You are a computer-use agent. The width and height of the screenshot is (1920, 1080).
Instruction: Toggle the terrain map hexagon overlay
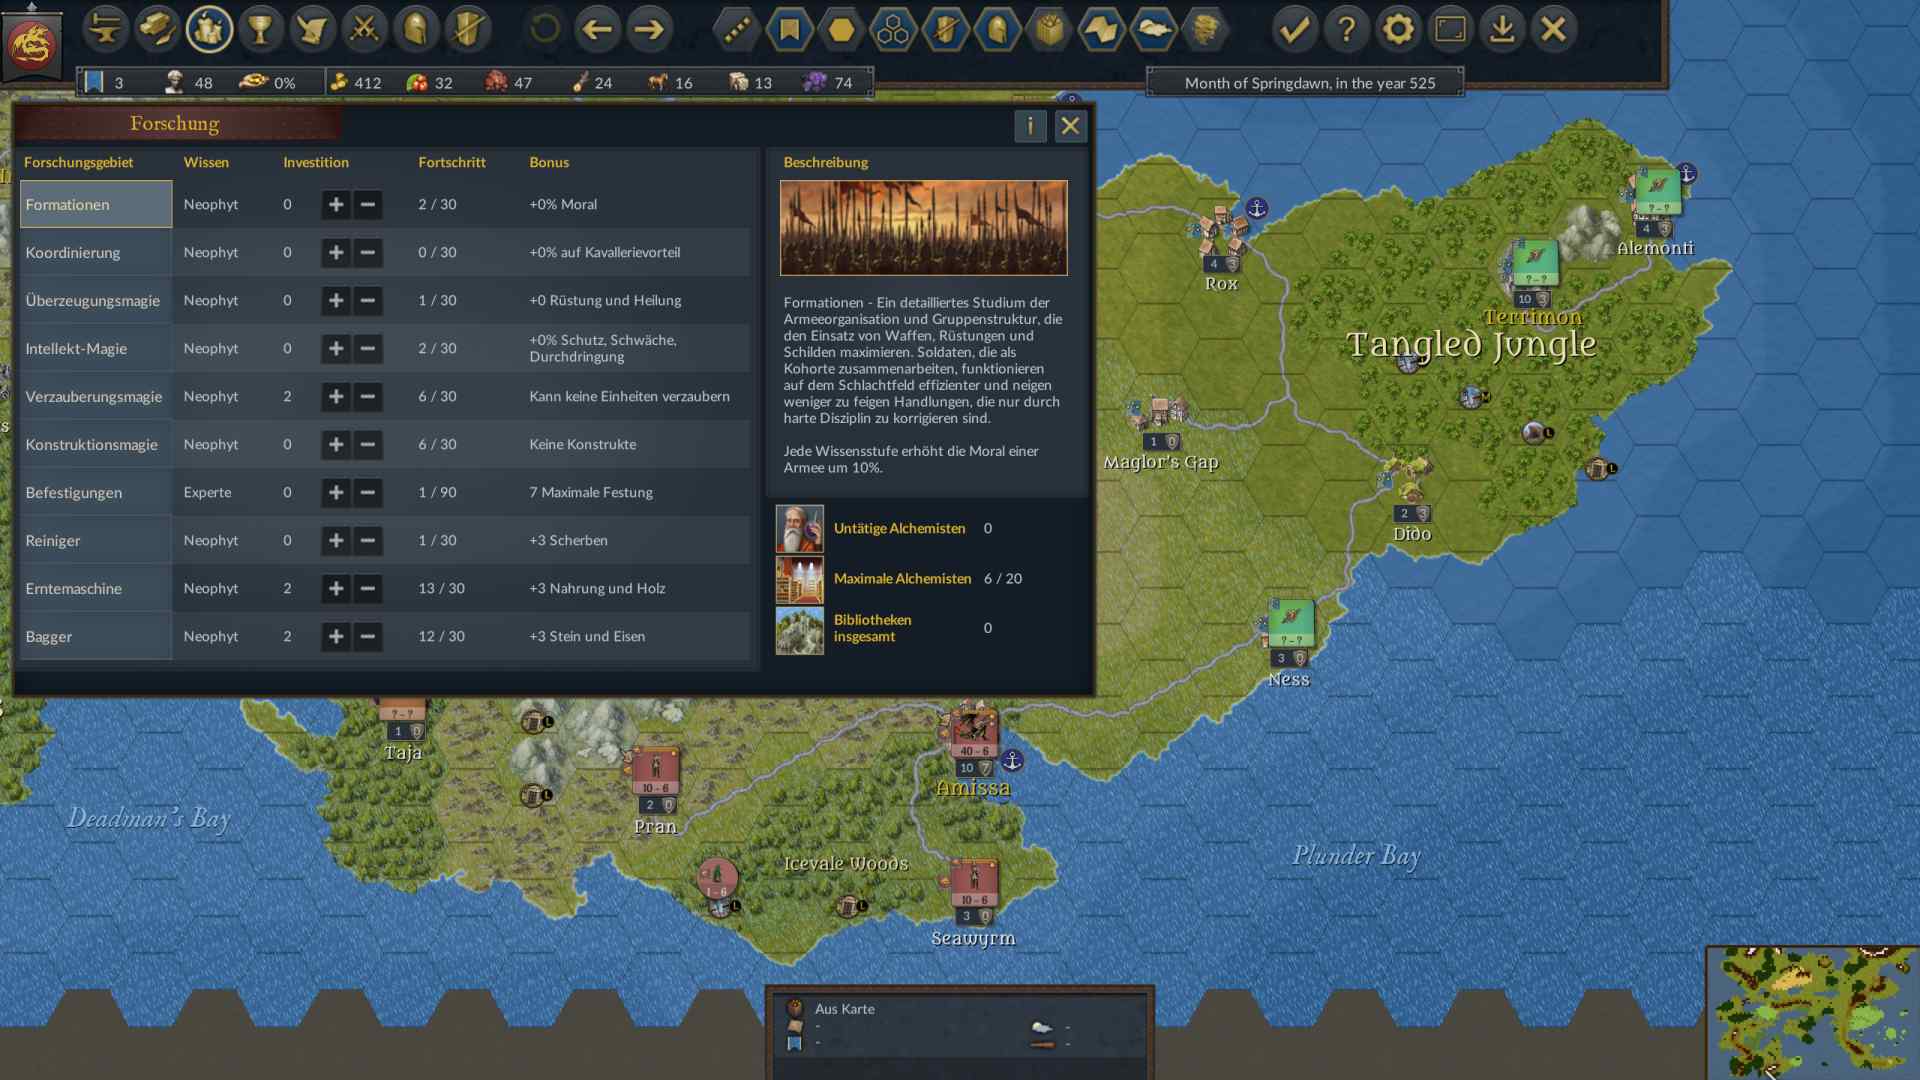pos(1101,29)
